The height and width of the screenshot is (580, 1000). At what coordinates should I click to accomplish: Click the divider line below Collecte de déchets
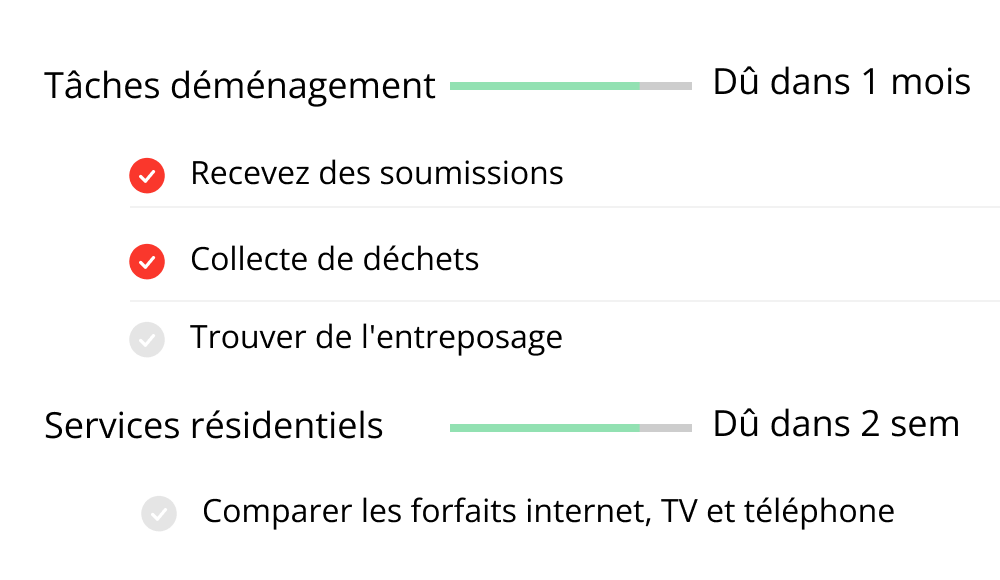pos(564,301)
